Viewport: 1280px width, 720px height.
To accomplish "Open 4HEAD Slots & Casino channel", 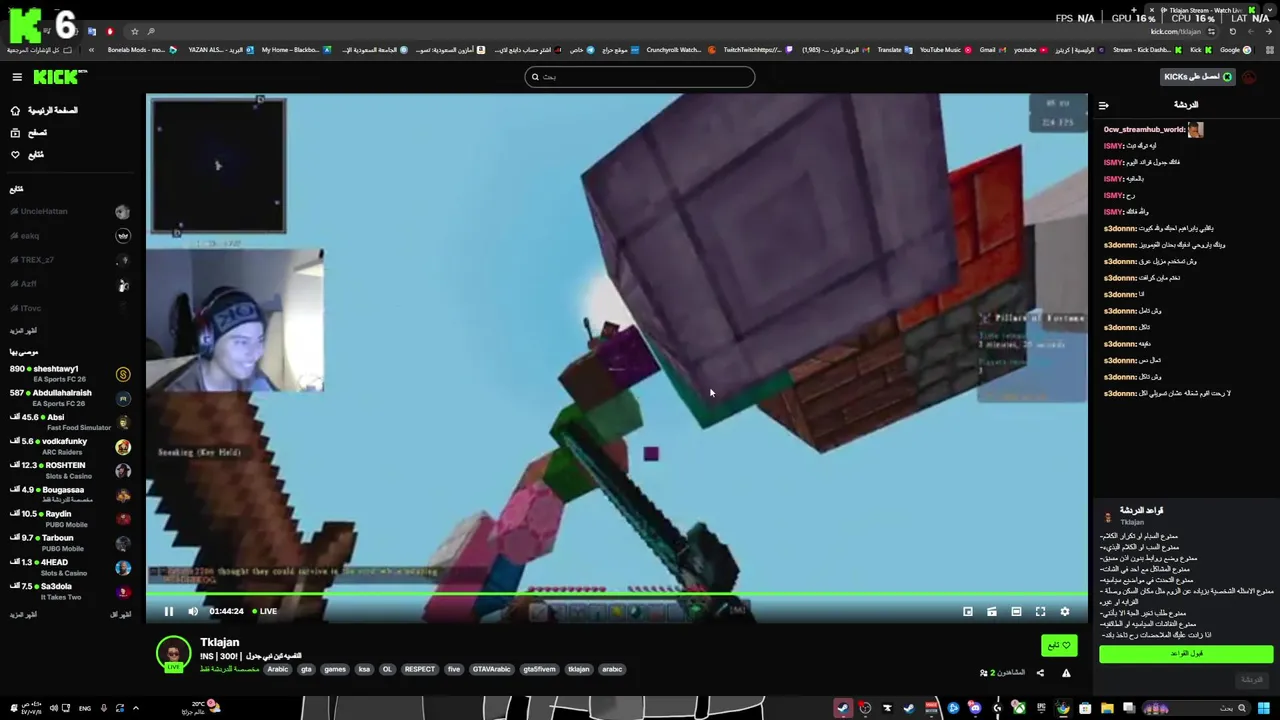I will (x=70, y=567).
